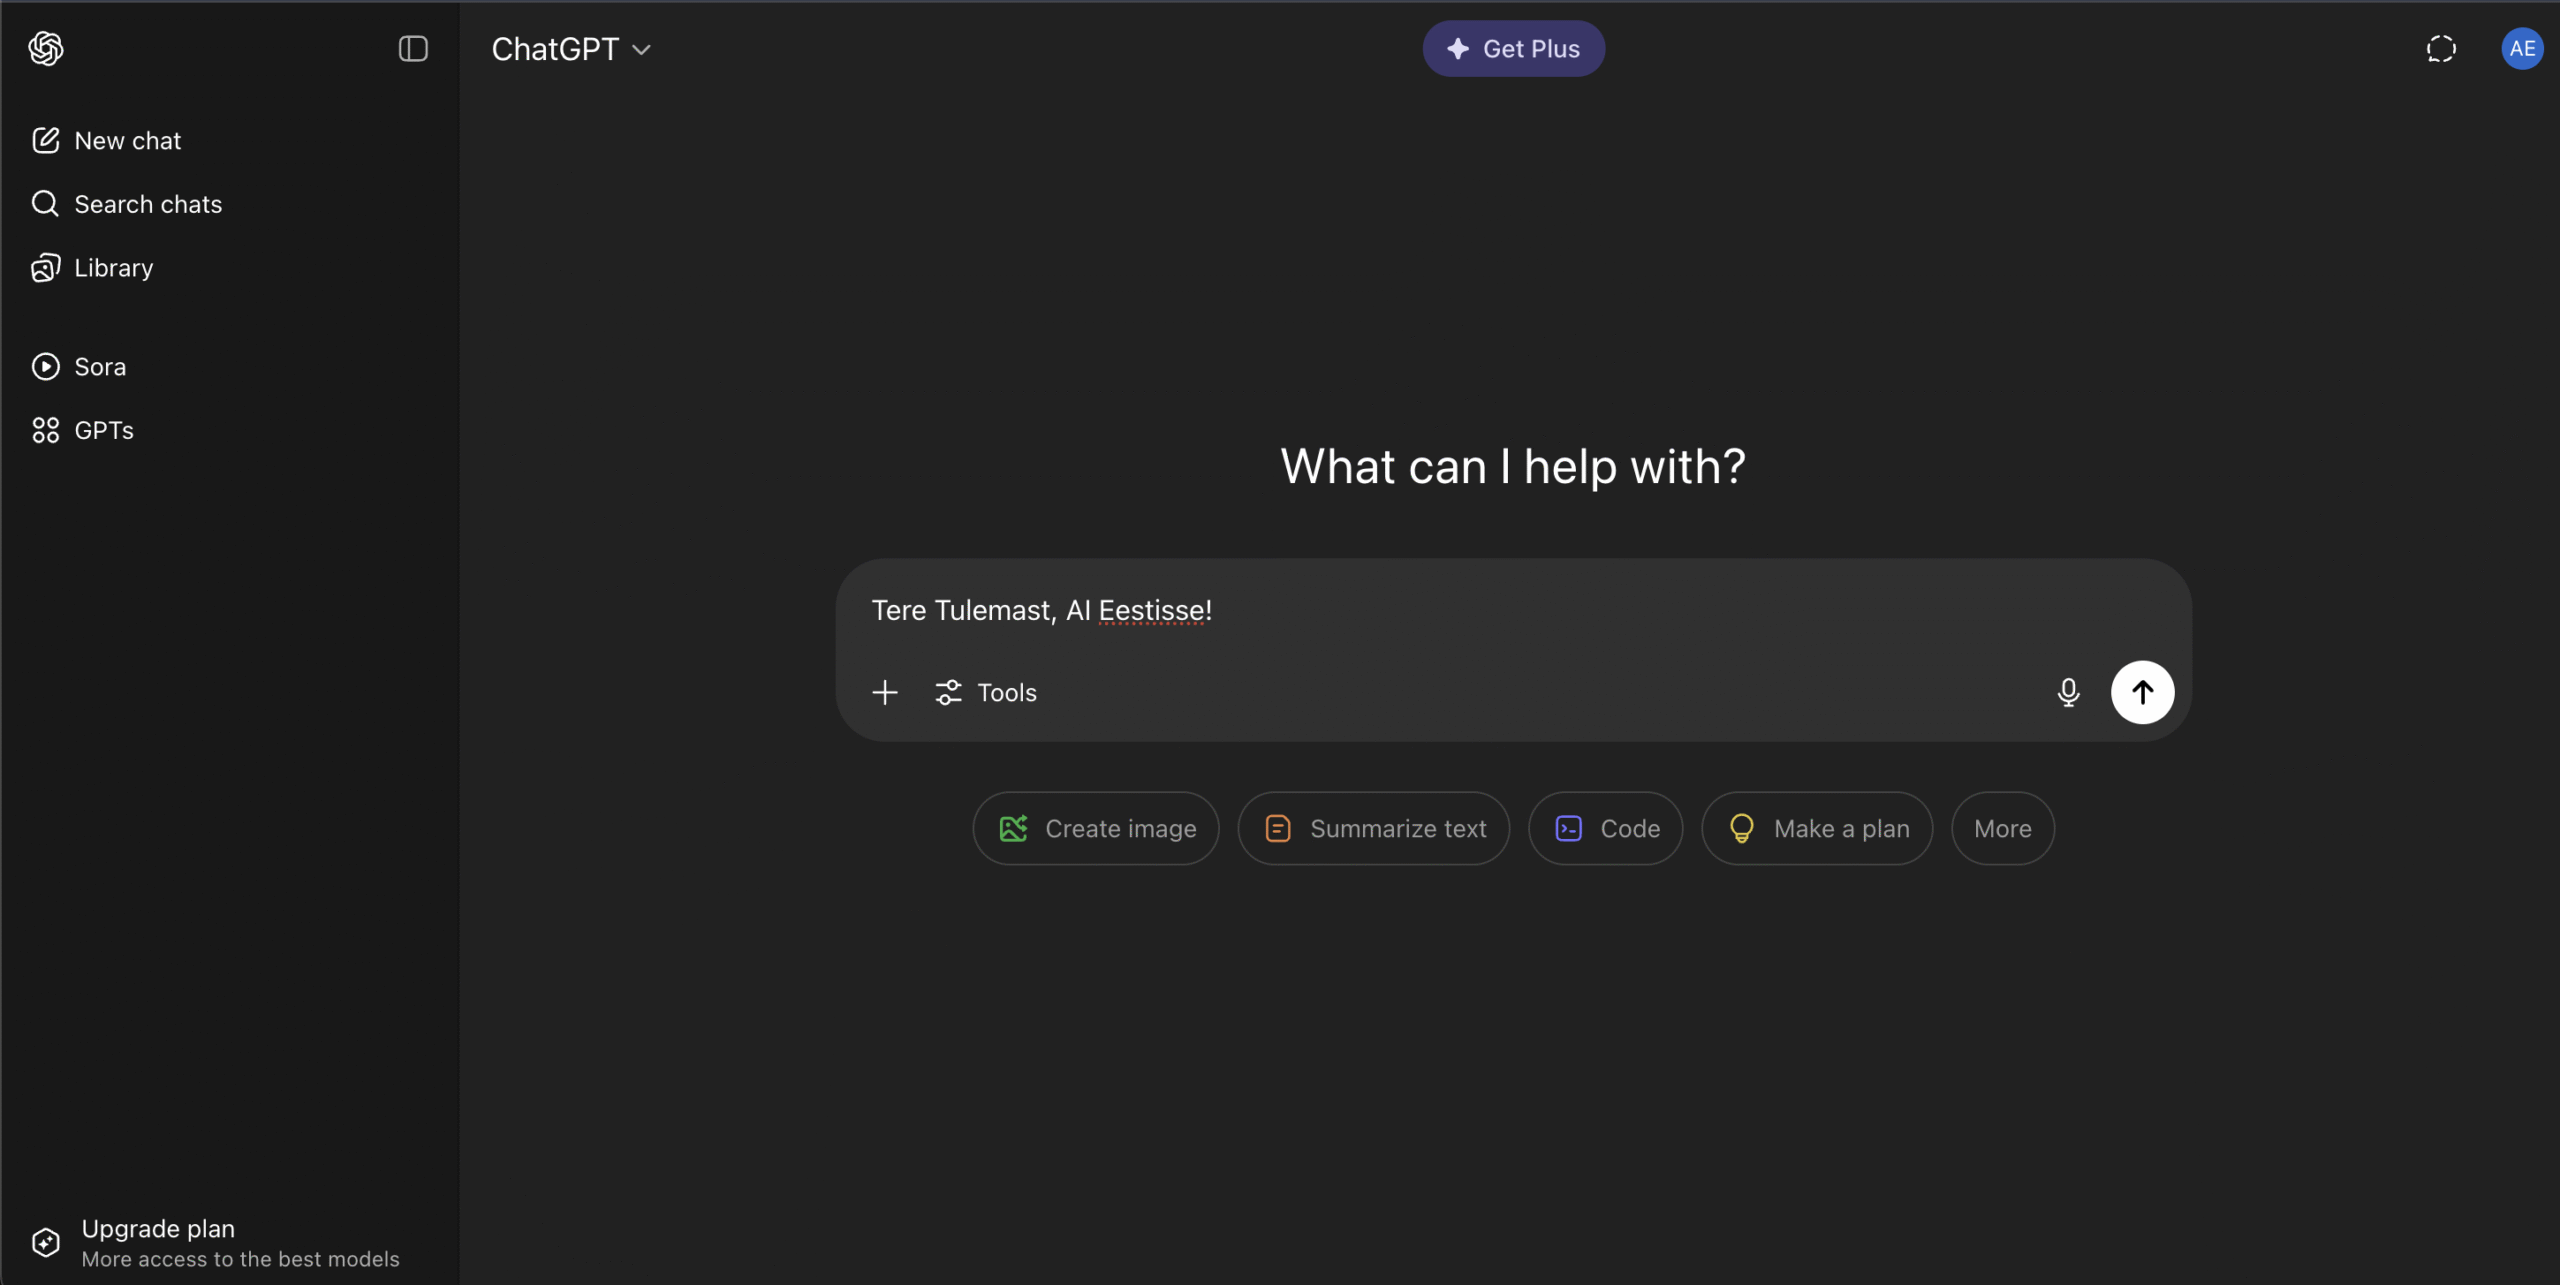Click the Get Plus button

pyautogui.click(x=1513, y=49)
